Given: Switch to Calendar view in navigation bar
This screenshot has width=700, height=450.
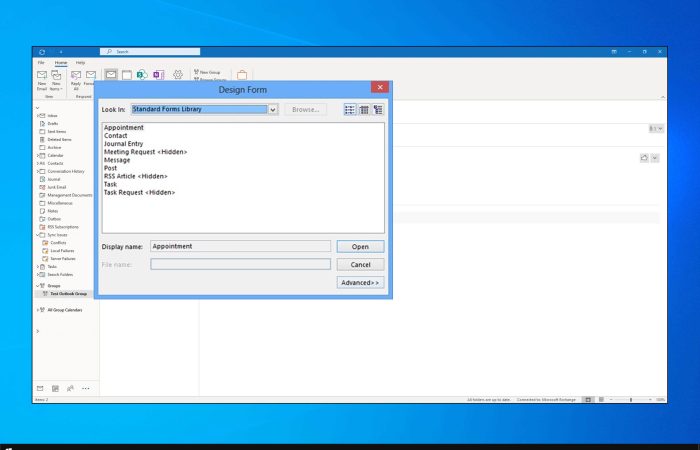Looking at the screenshot, I should (x=55, y=388).
